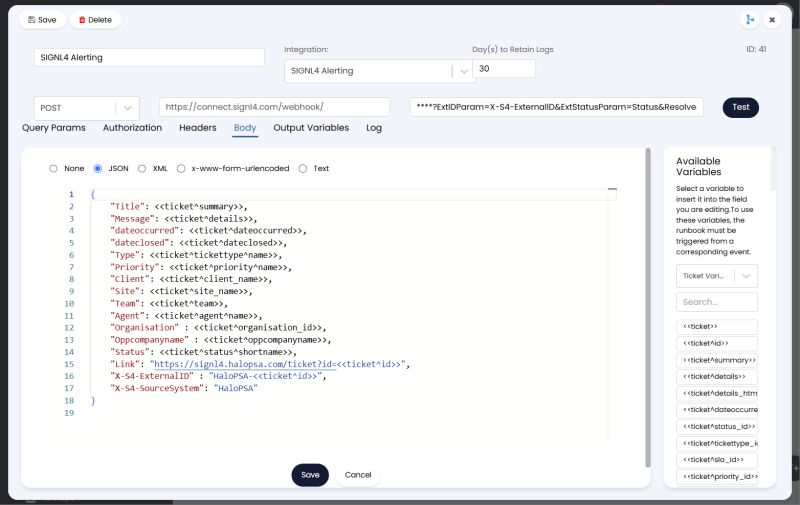Click the "X-S4-ExternalID" key on line 16
Screen dimensions: 800x505
[x=153, y=376]
